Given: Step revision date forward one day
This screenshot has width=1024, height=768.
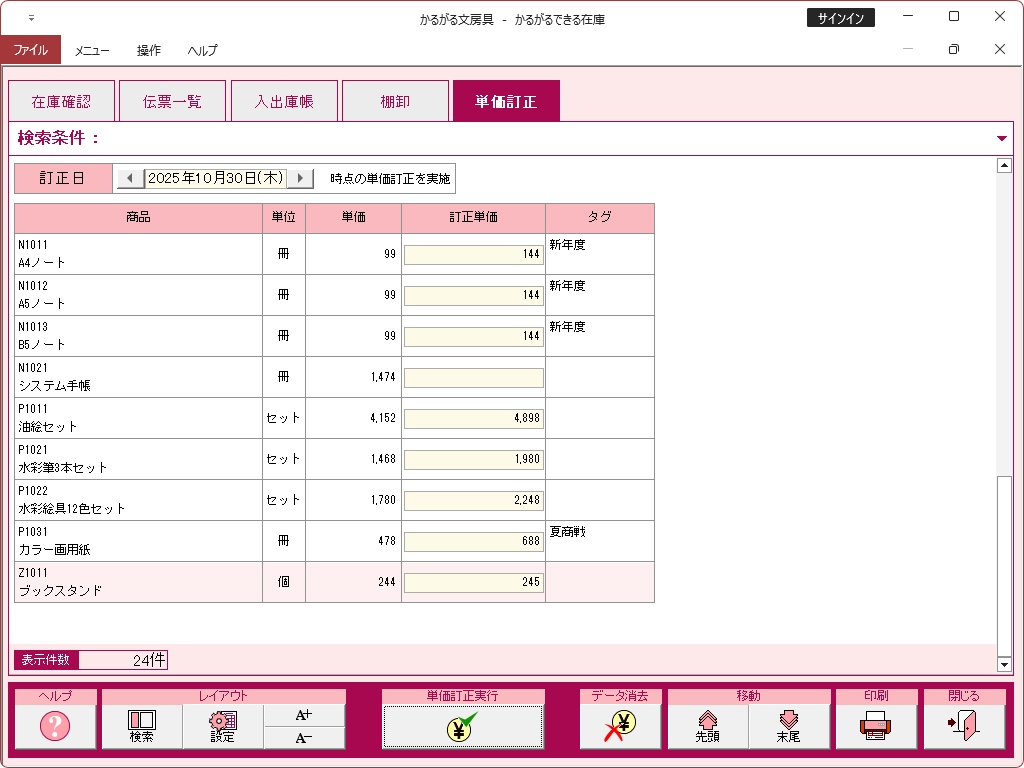Looking at the screenshot, I should pyautogui.click(x=300, y=178).
